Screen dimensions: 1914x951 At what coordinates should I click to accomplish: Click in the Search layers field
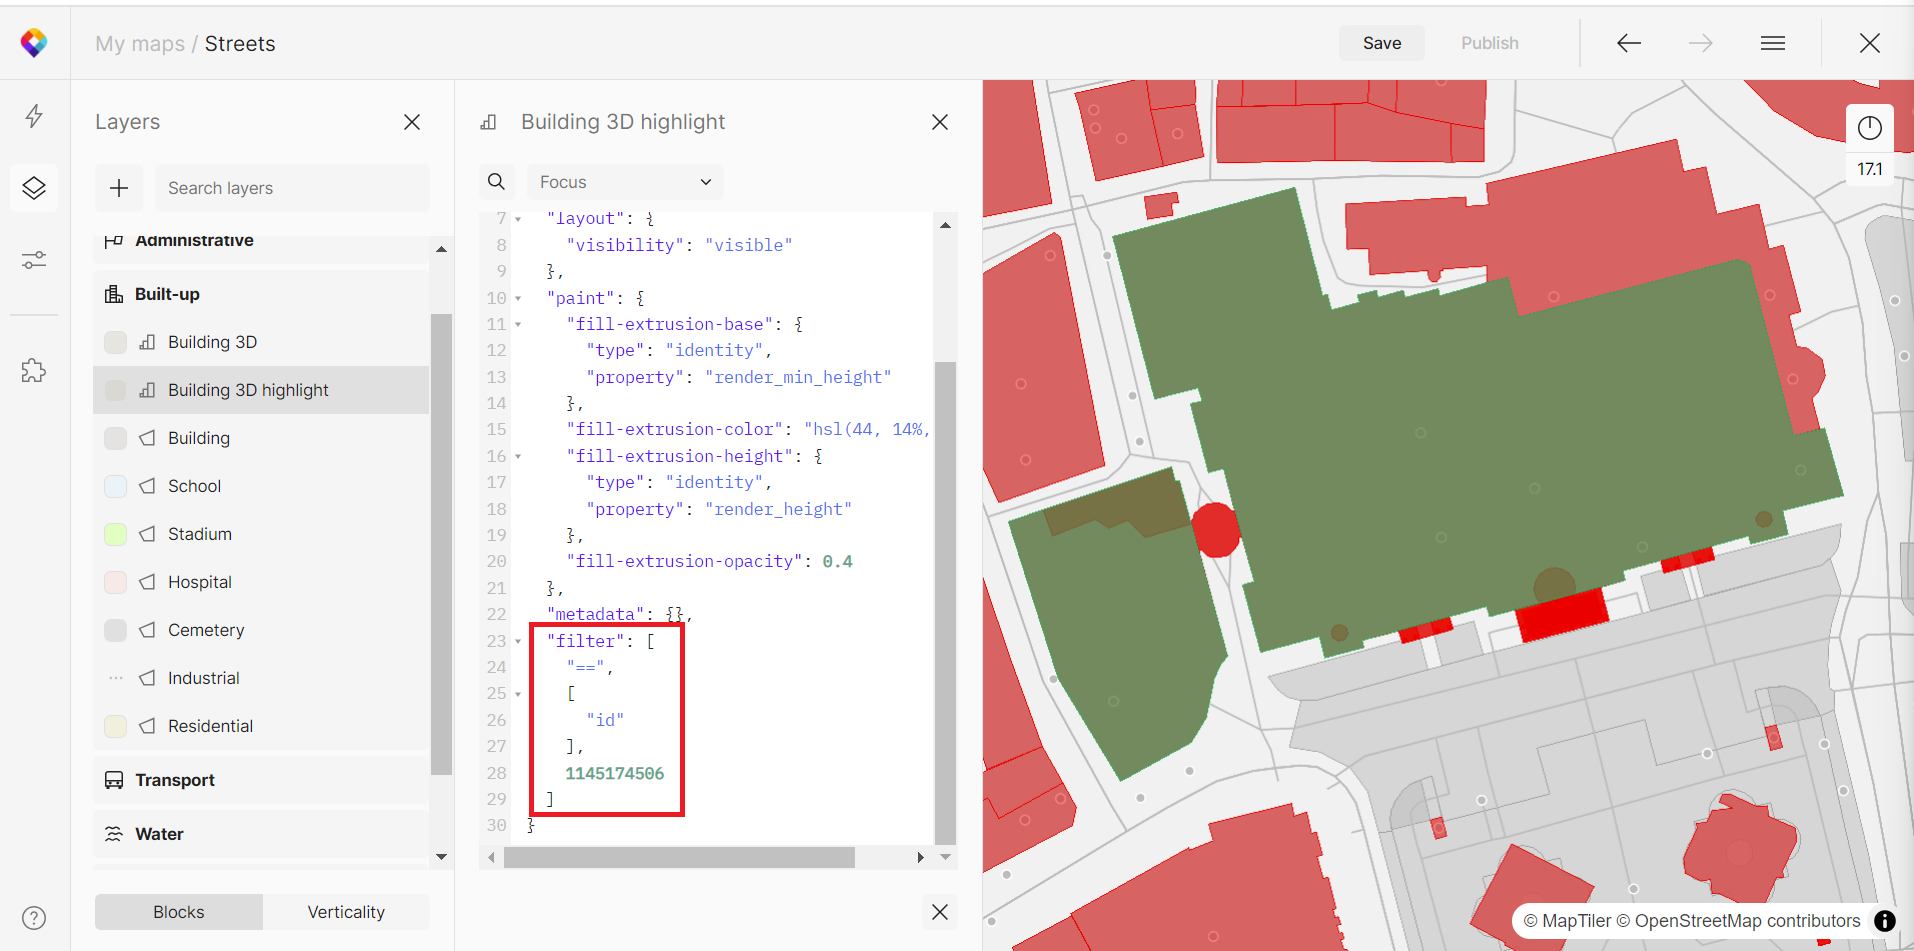pyautogui.click(x=292, y=188)
